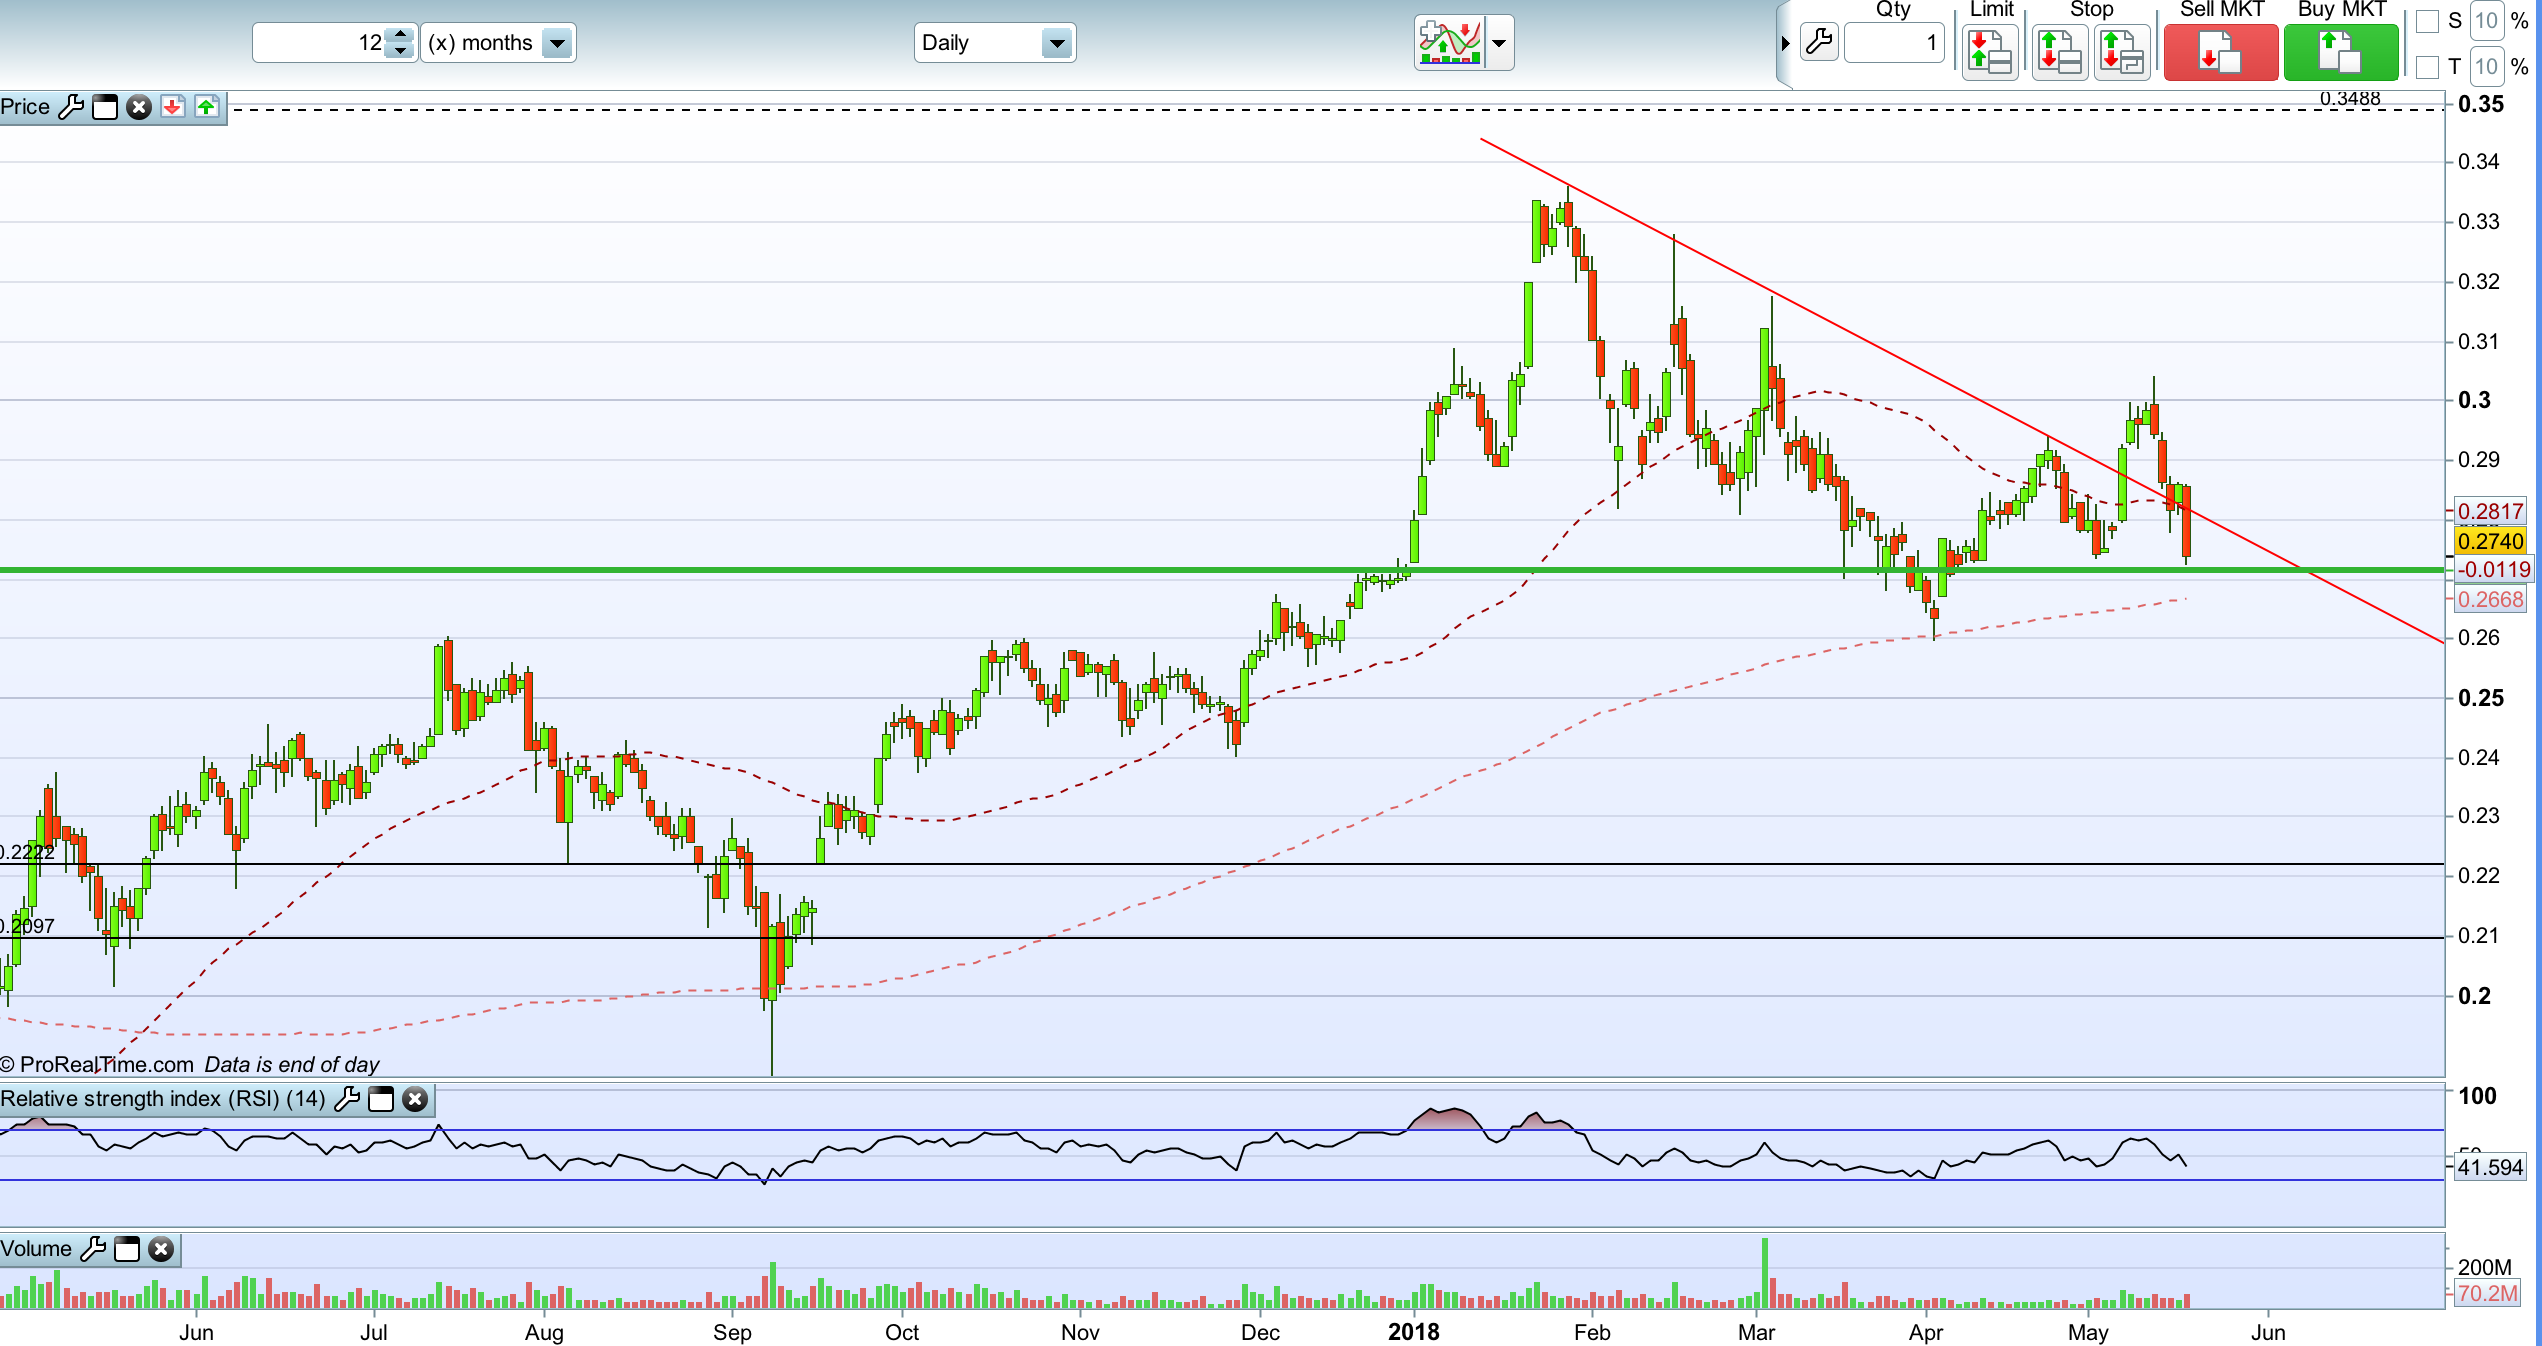
Task: Click the green buy arrow in the Price header
Action: click(206, 107)
